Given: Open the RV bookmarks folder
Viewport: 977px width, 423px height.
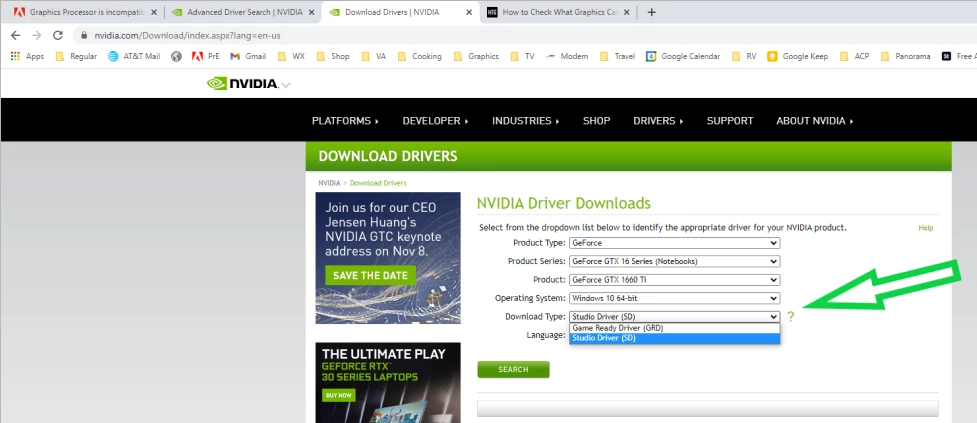Looking at the screenshot, I should point(744,56).
